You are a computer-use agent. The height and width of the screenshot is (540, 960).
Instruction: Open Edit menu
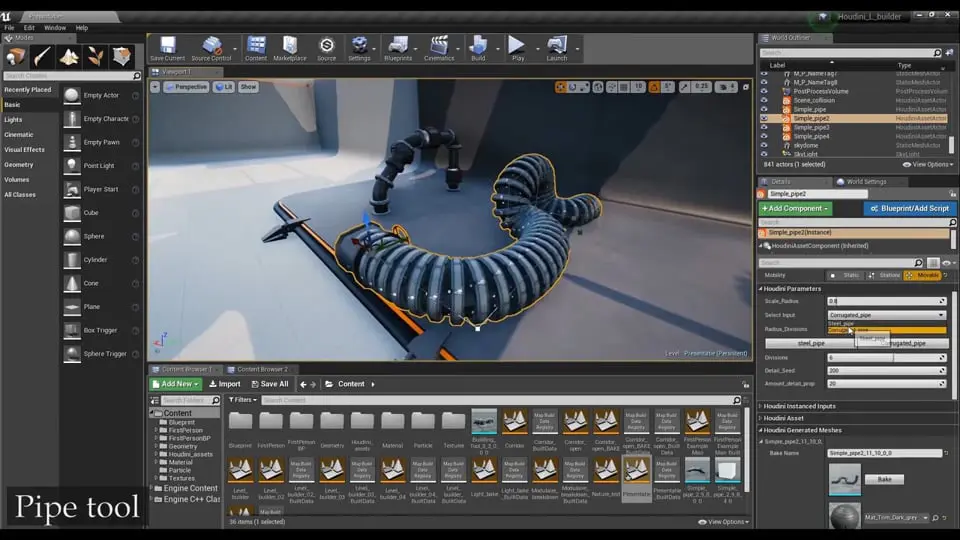click(x=29, y=28)
